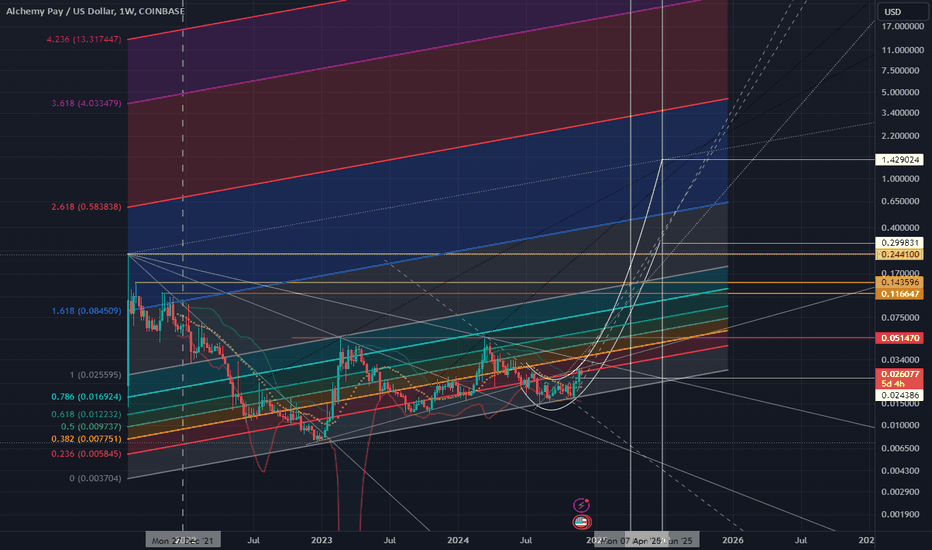932x550 pixels.
Task: Click the 0.400000 price axis value
Action: click(902, 228)
